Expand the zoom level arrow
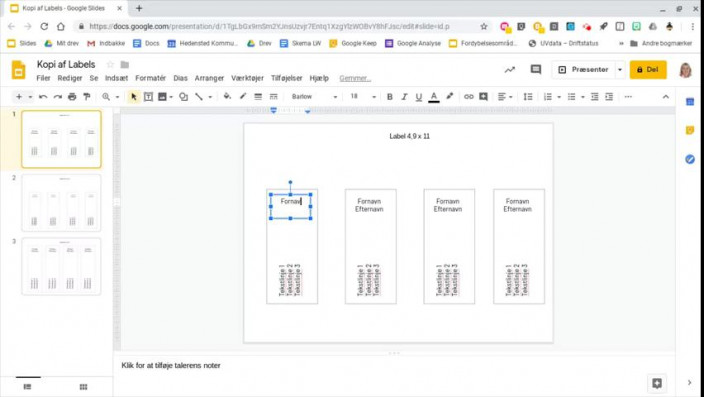The height and width of the screenshot is (397, 704). 117,97
